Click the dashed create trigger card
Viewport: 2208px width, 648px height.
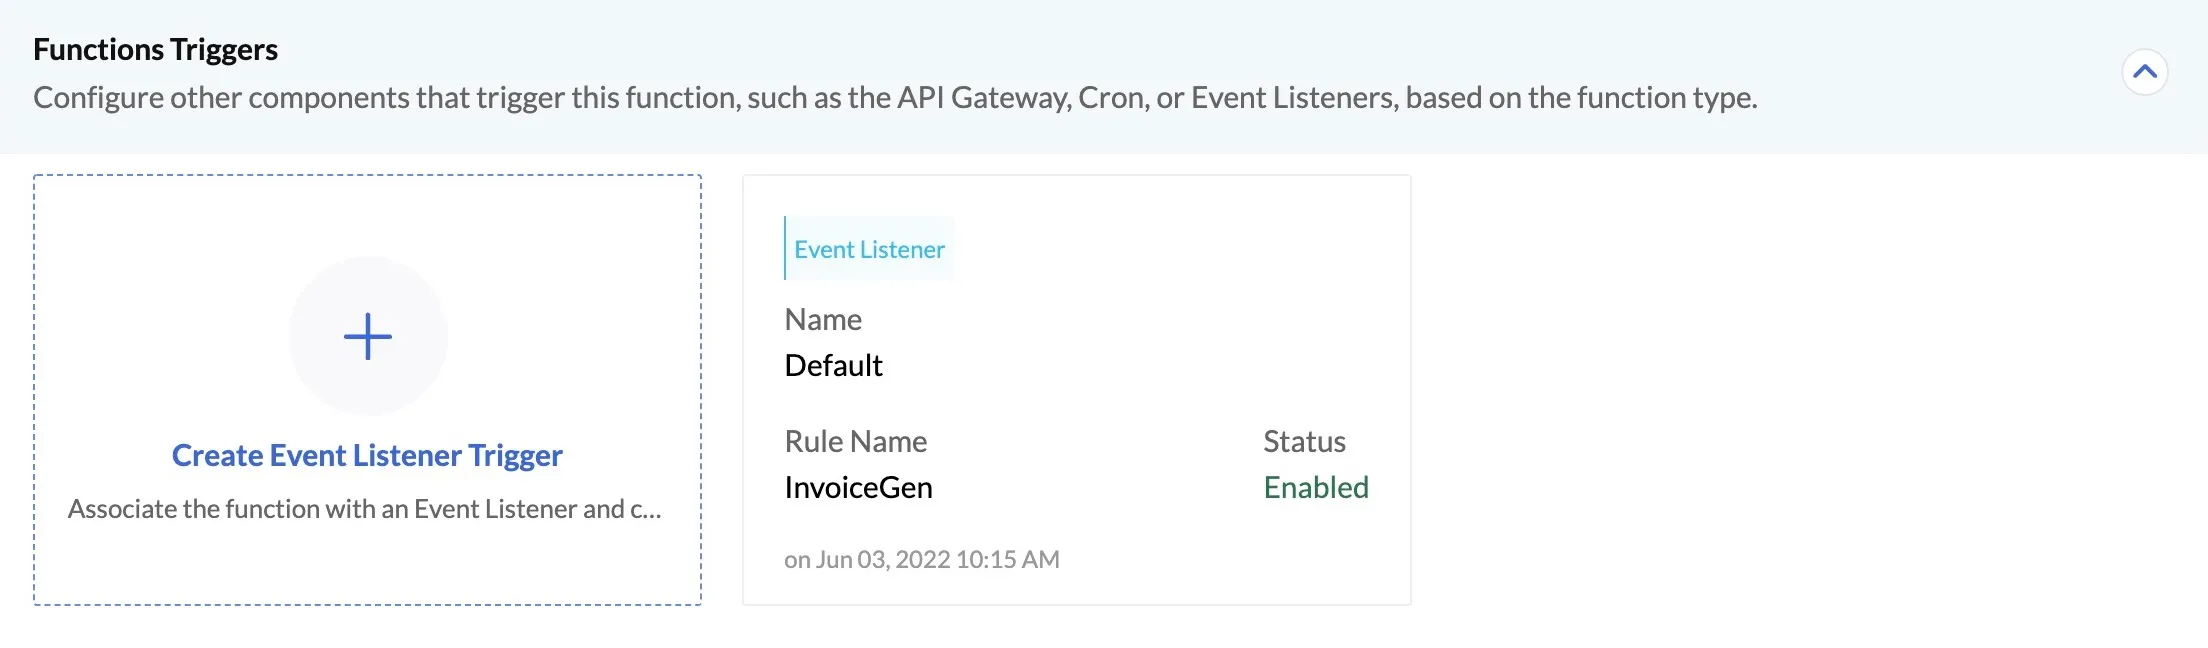tap(367, 390)
